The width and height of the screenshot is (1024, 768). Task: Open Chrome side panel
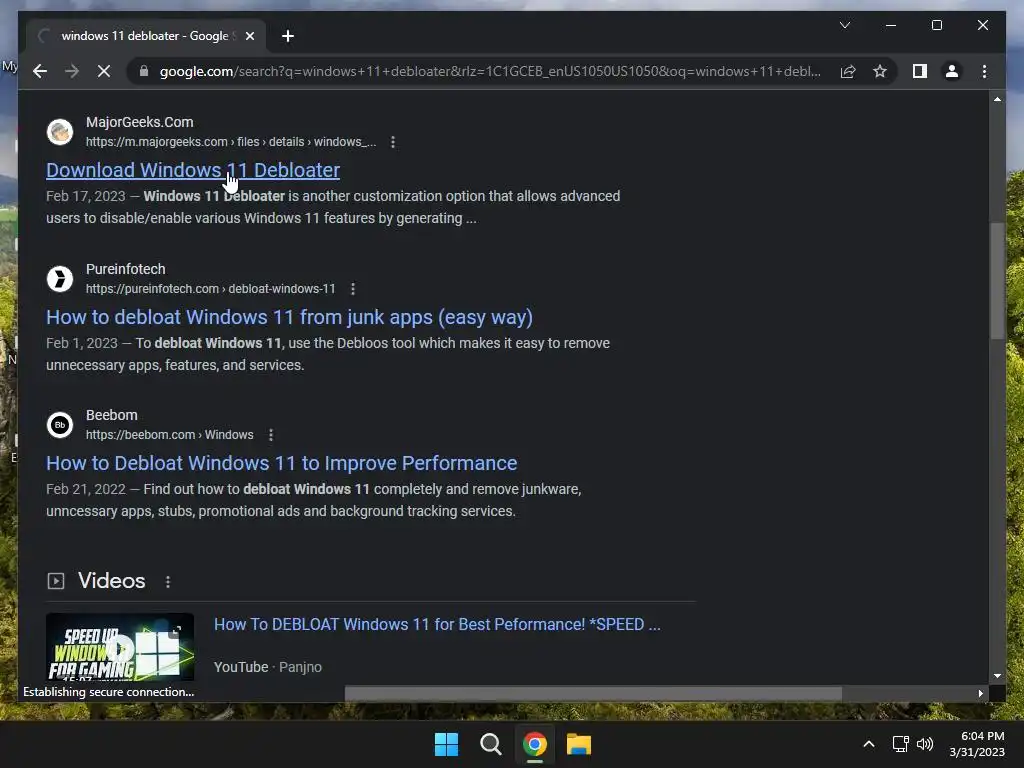(920, 71)
